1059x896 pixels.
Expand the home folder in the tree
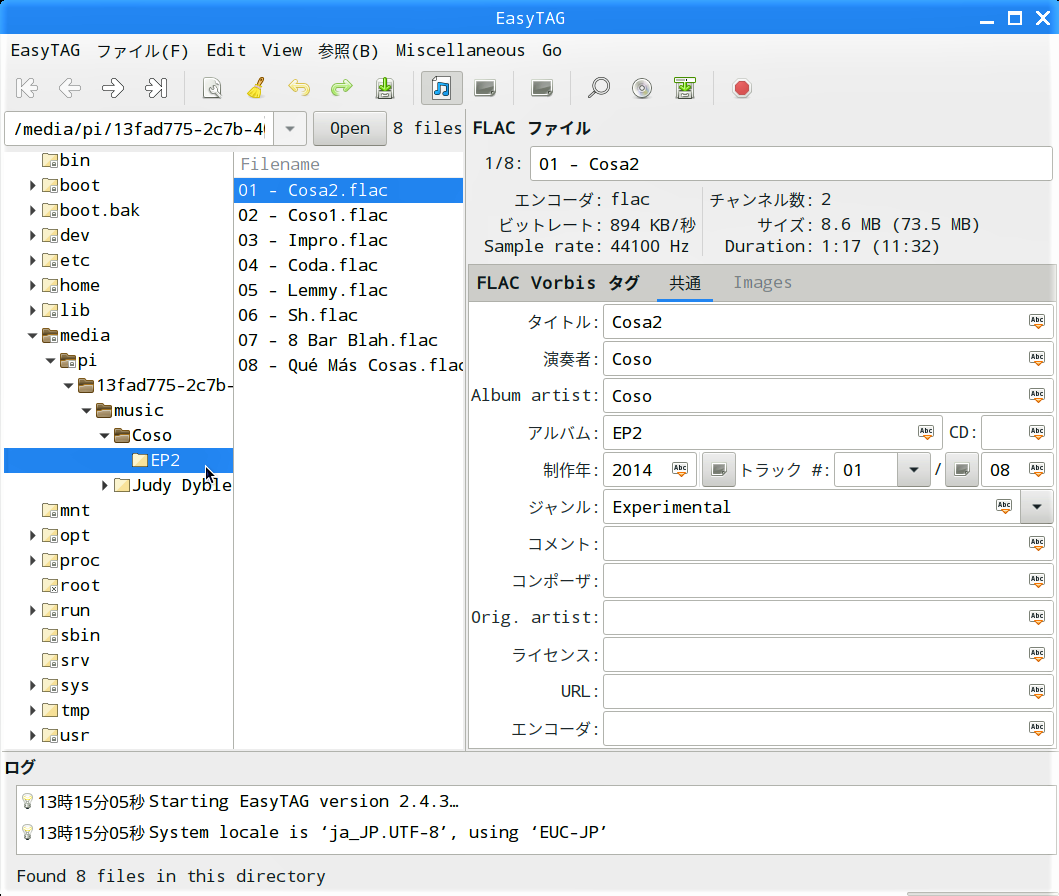(32, 286)
